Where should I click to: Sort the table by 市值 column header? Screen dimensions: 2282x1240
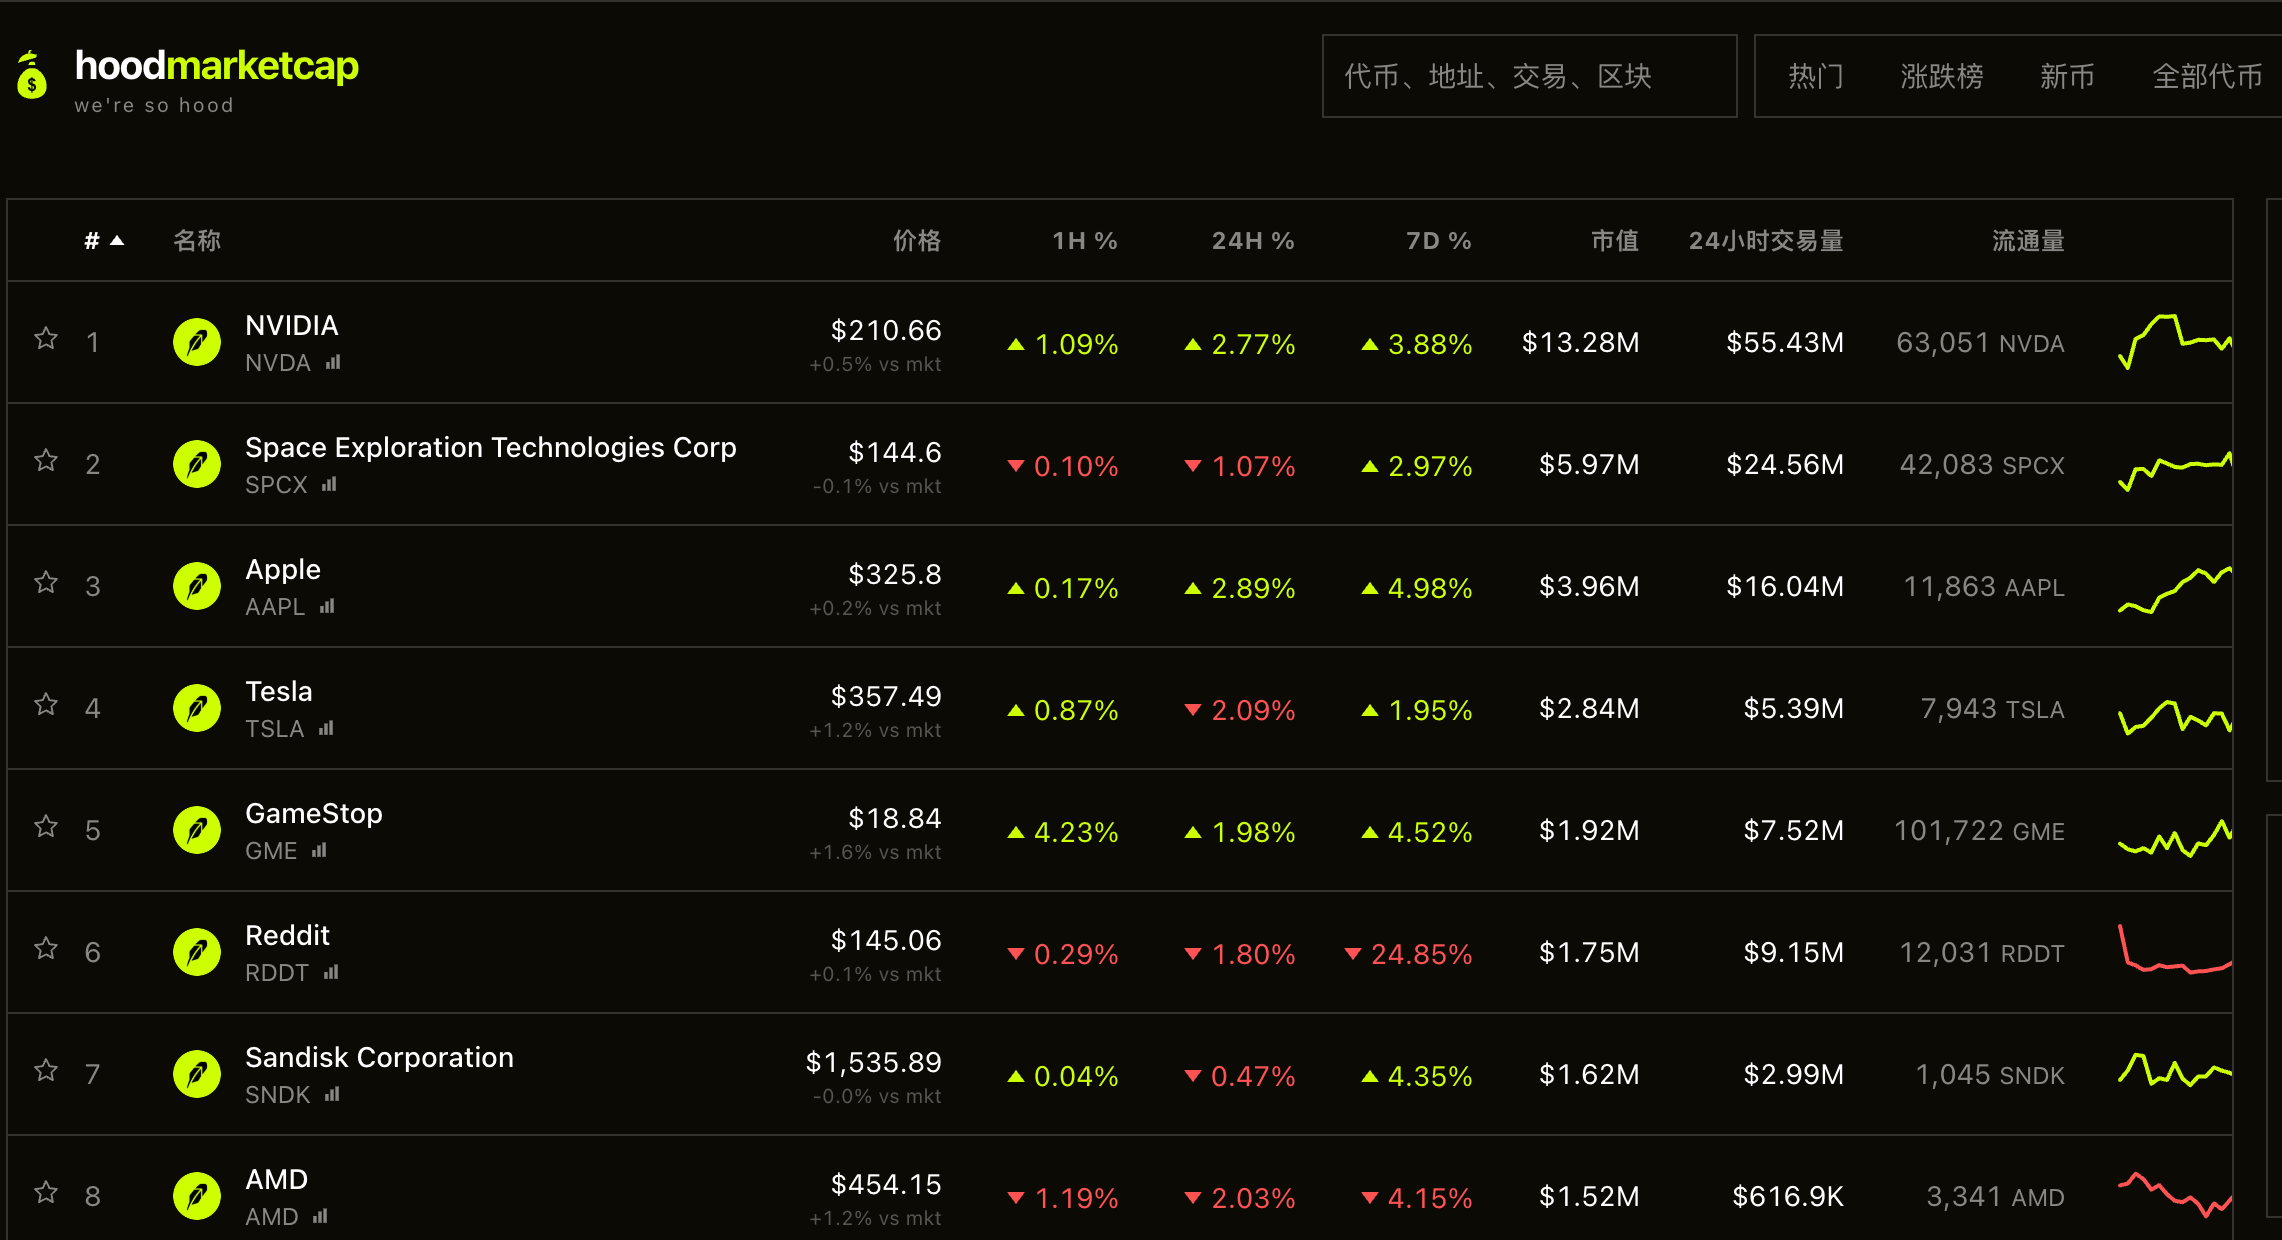pos(1615,241)
